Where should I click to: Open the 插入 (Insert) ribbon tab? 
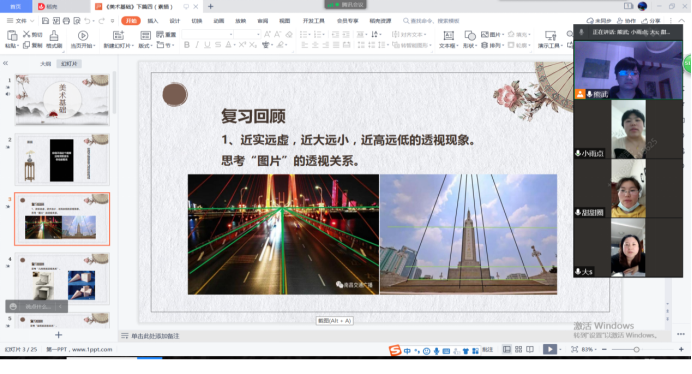click(x=153, y=21)
